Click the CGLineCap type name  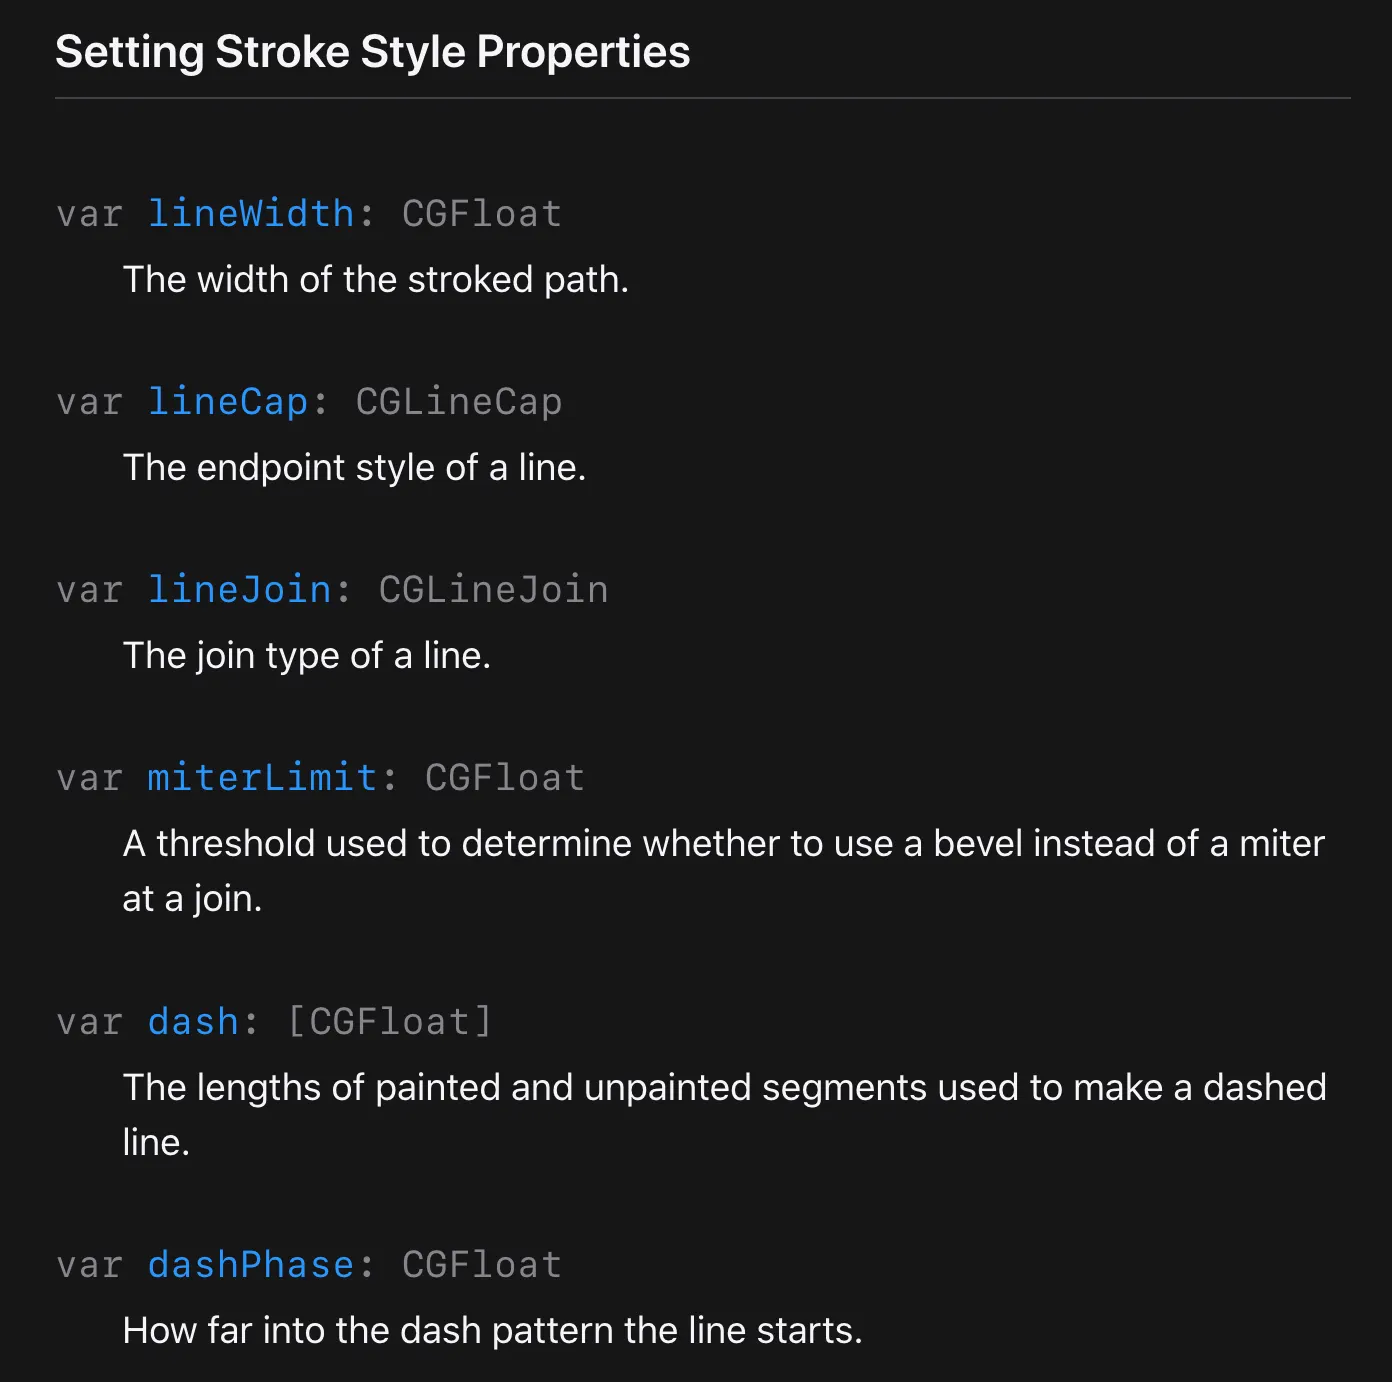point(459,402)
